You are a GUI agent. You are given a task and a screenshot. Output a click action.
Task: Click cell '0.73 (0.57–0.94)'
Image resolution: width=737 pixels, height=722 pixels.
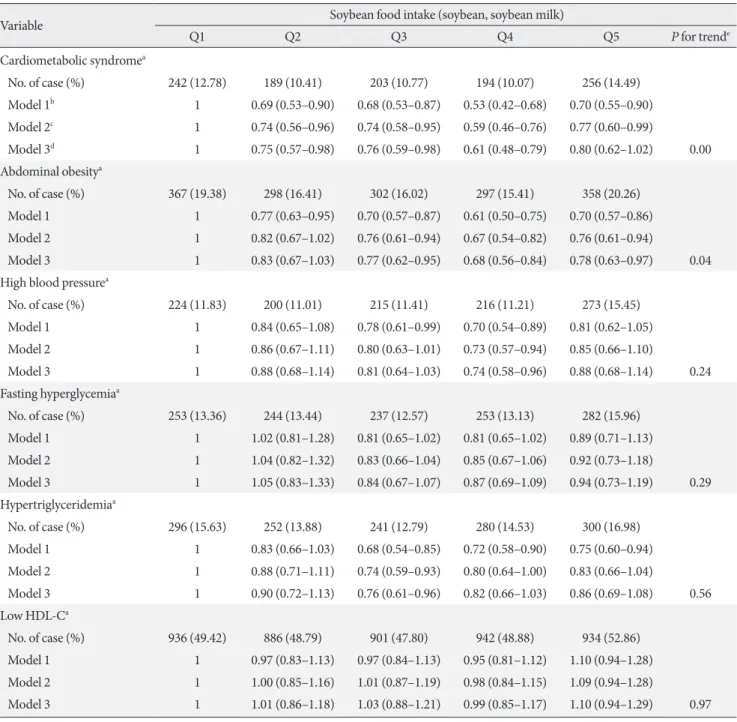point(505,349)
